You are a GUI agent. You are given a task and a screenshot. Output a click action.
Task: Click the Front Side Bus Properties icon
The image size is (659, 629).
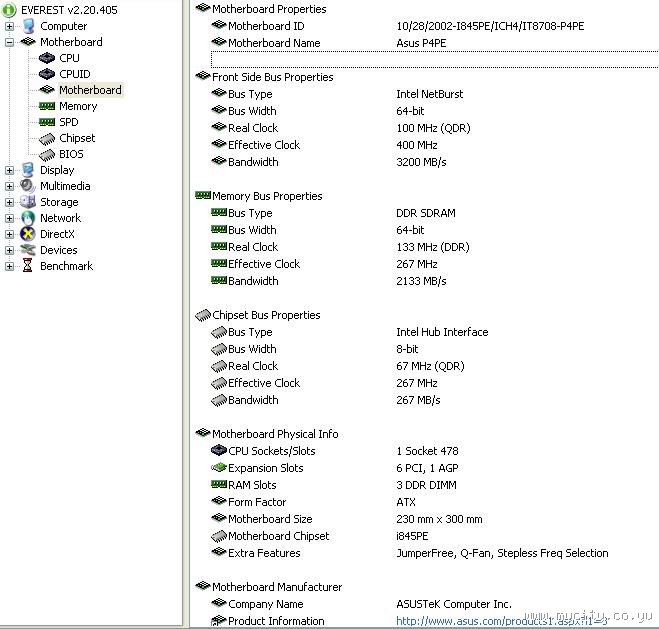click(203, 76)
